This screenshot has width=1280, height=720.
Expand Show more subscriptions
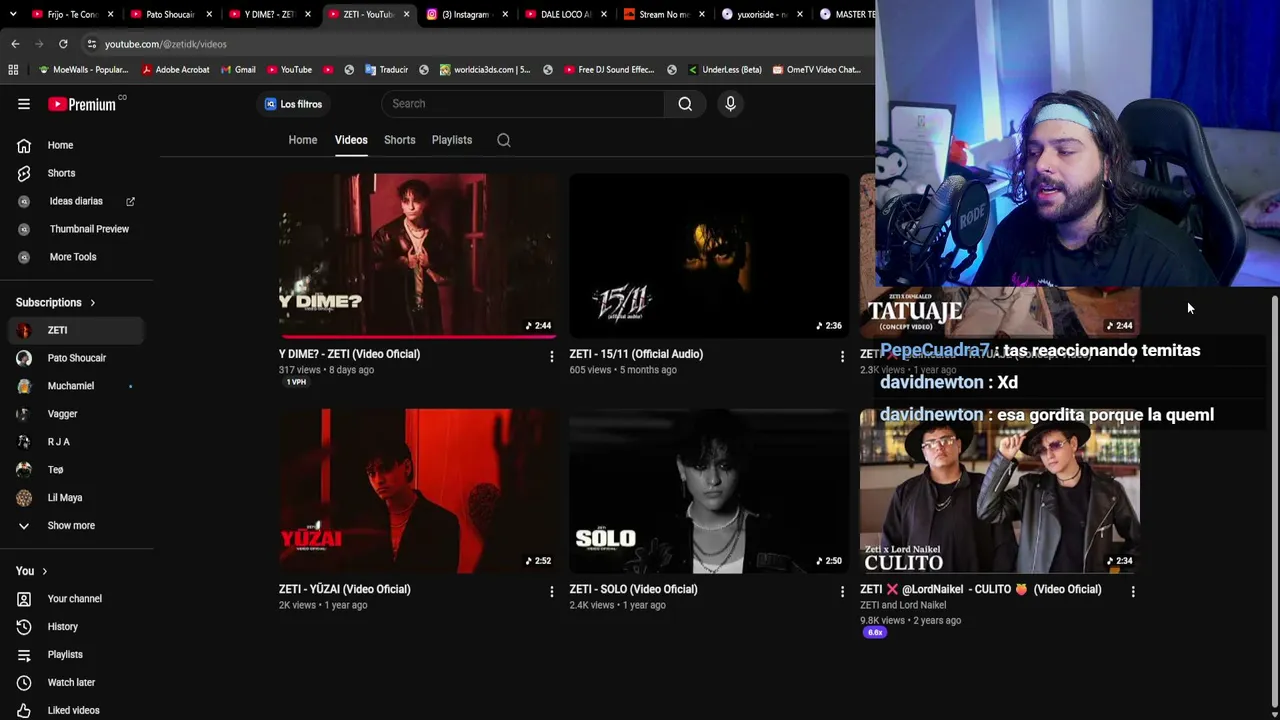77,526
